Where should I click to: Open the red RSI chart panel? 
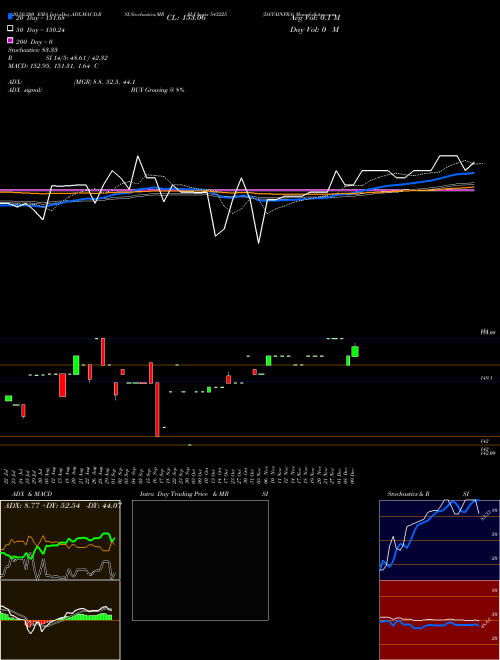(x=439, y=620)
